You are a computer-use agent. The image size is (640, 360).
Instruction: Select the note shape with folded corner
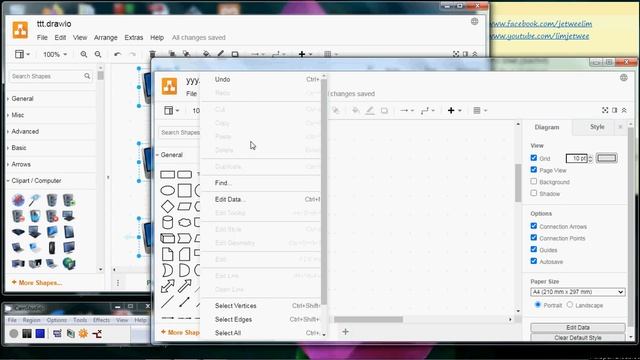[167, 254]
